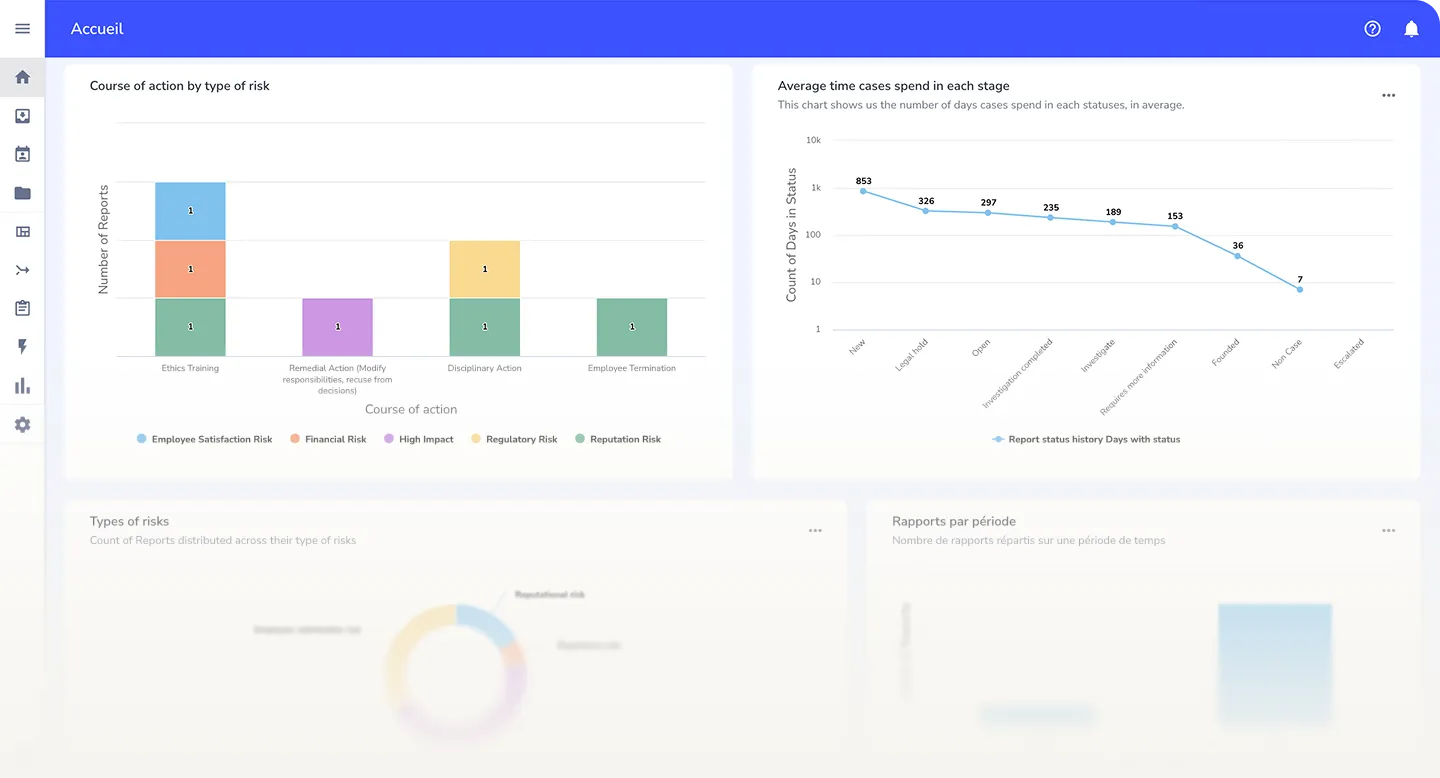Toggle High Impact legend item
This screenshot has width=1440, height=778.
click(x=419, y=439)
